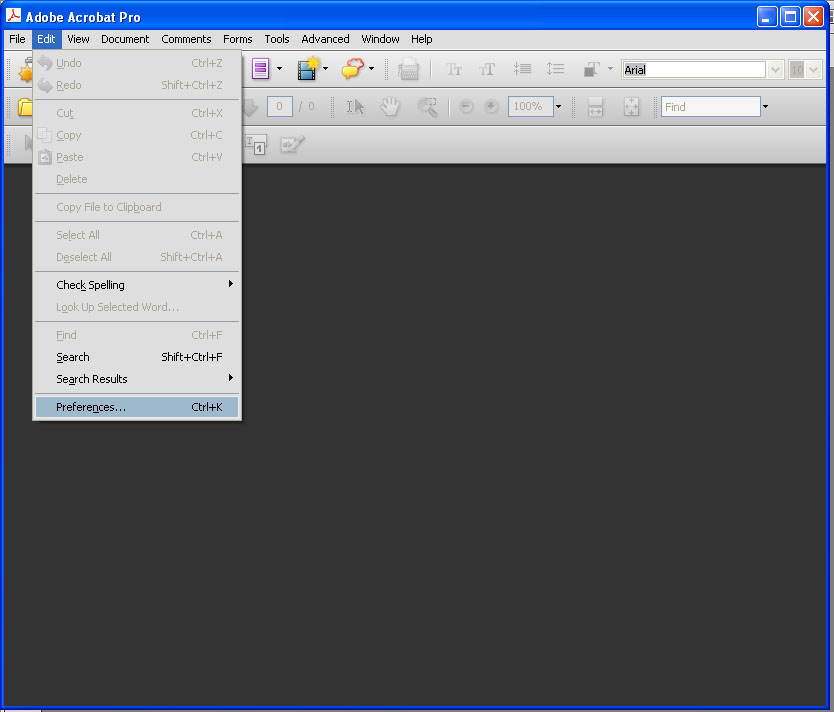Open the Forms menu

coord(238,39)
